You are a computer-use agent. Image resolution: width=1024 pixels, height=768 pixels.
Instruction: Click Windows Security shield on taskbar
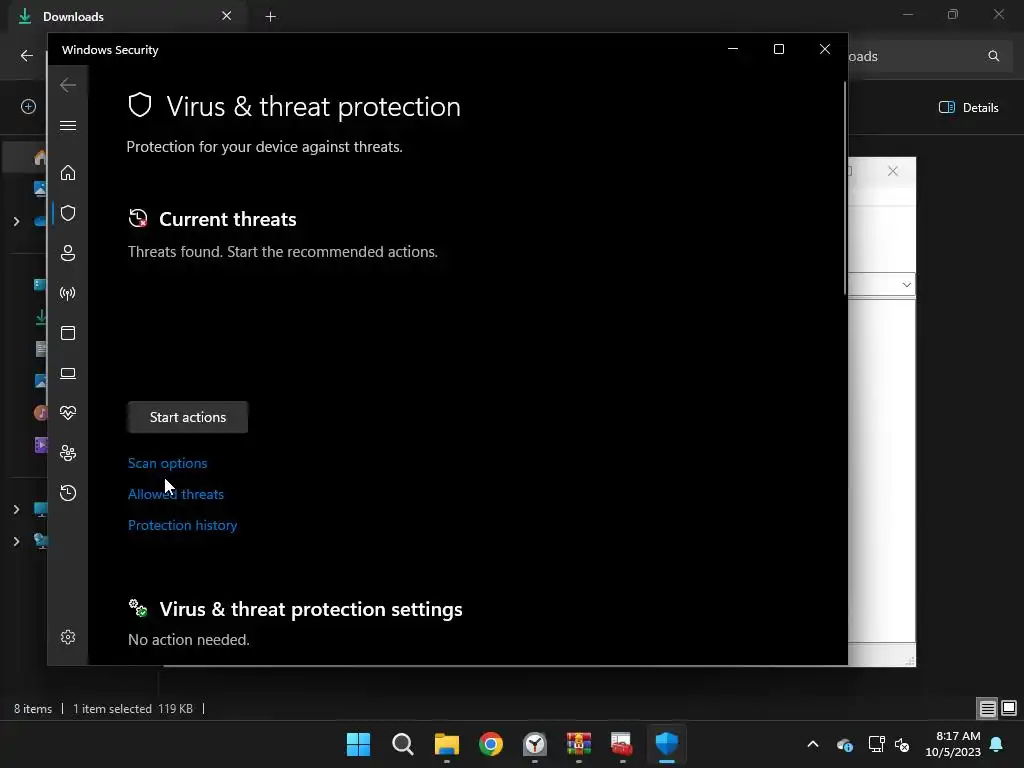tap(667, 744)
